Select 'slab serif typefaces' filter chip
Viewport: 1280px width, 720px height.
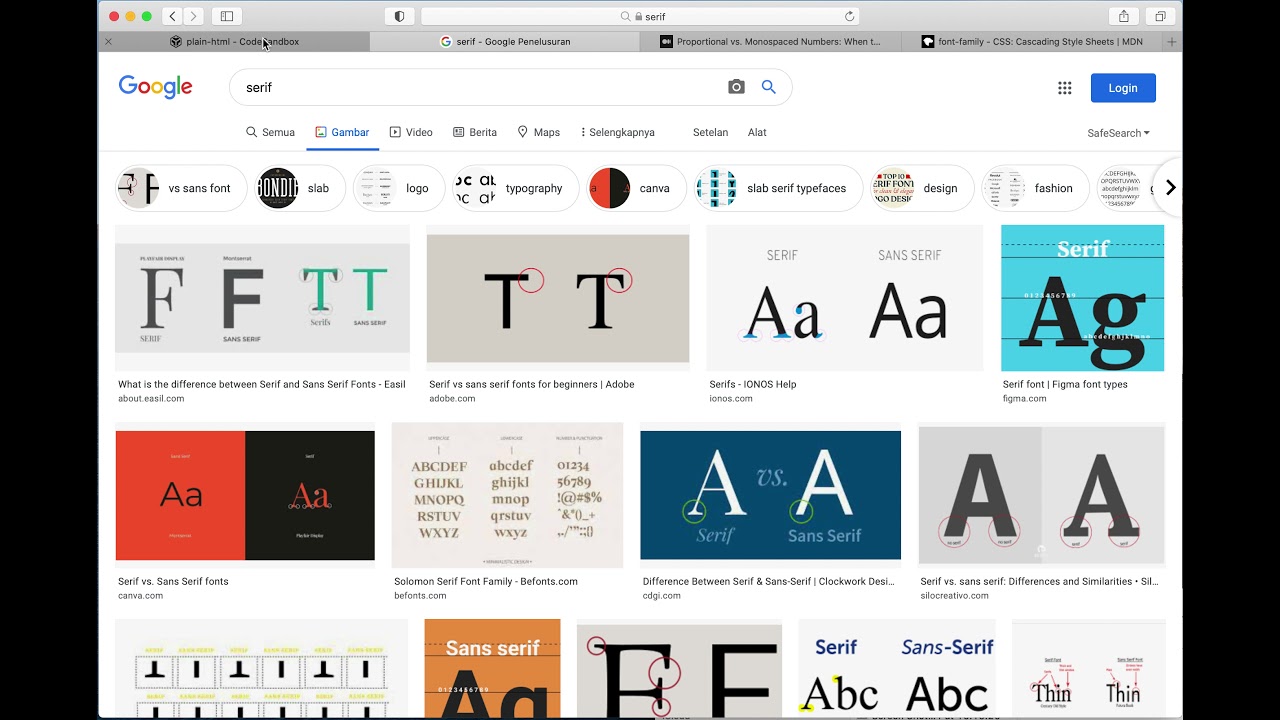(778, 188)
